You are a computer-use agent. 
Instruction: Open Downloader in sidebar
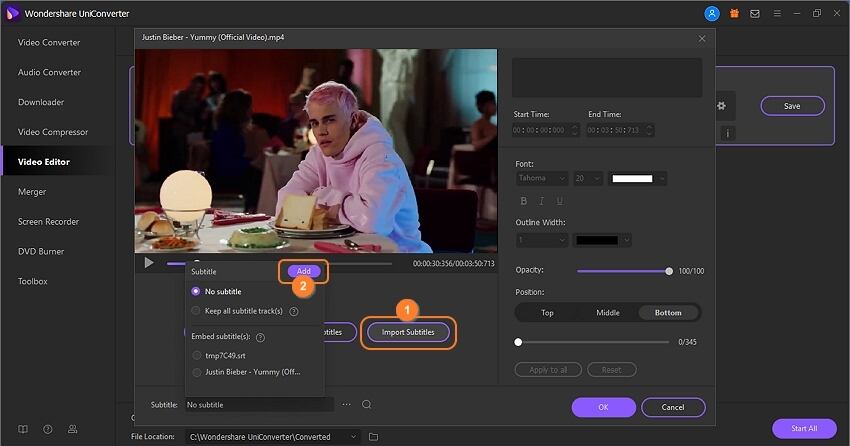(41, 102)
